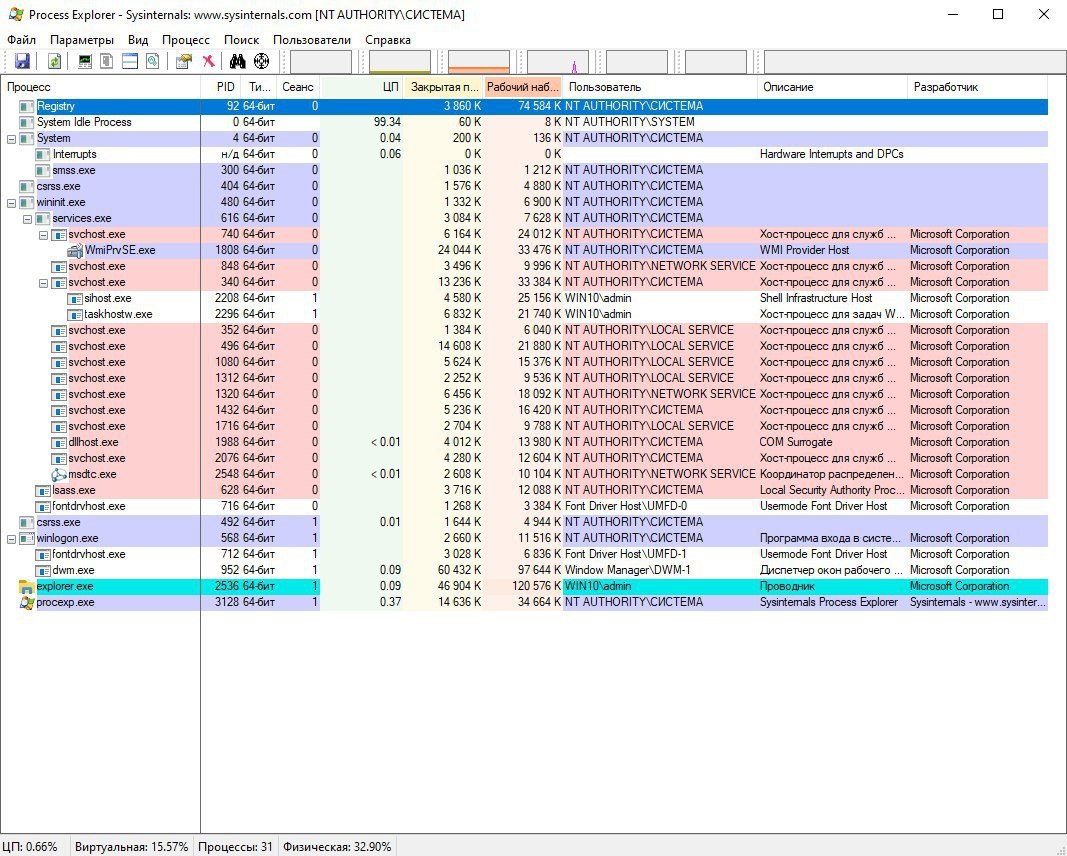Image resolution: width=1067 pixels, height=856 pixels.
Task: Click the binoculars Find icon
Action: (237, 61)
